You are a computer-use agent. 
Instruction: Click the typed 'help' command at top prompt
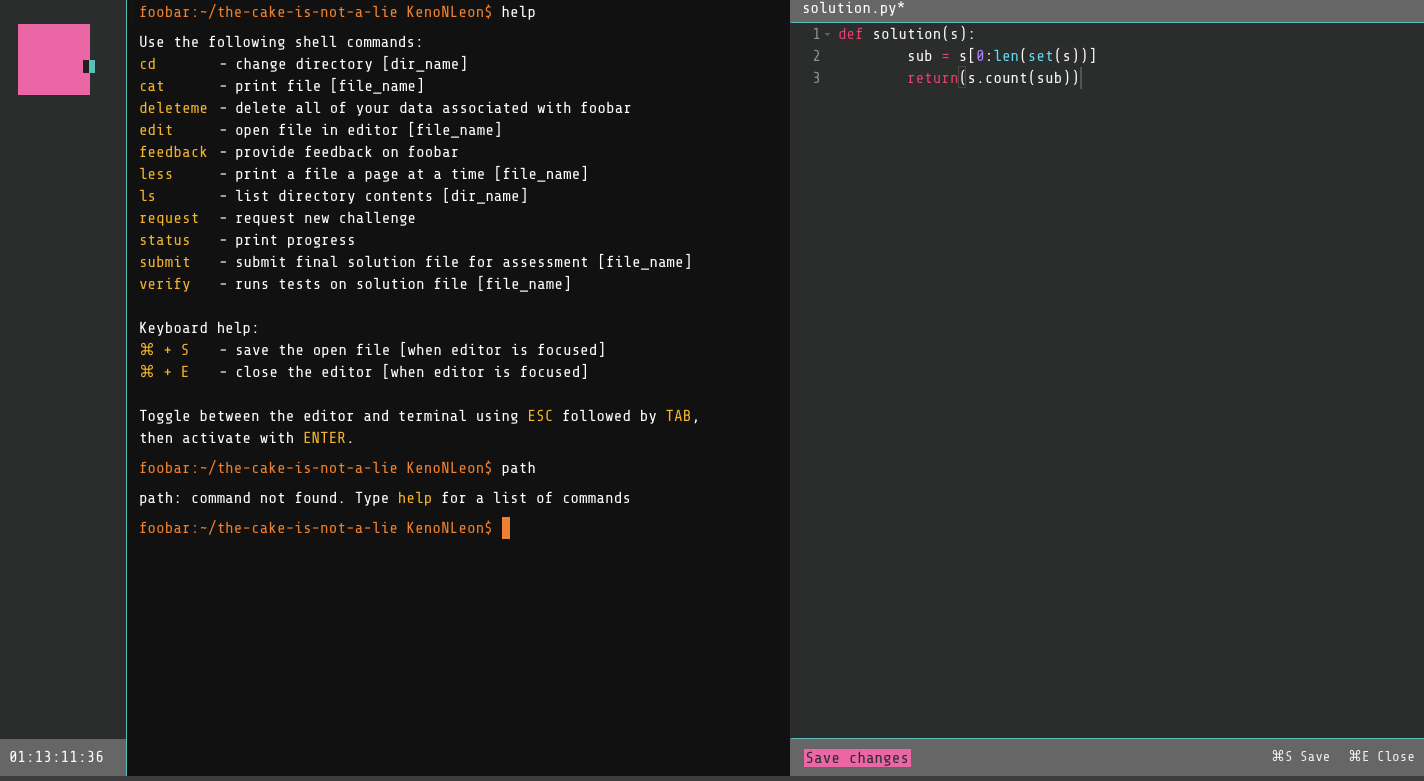[519, 12]
